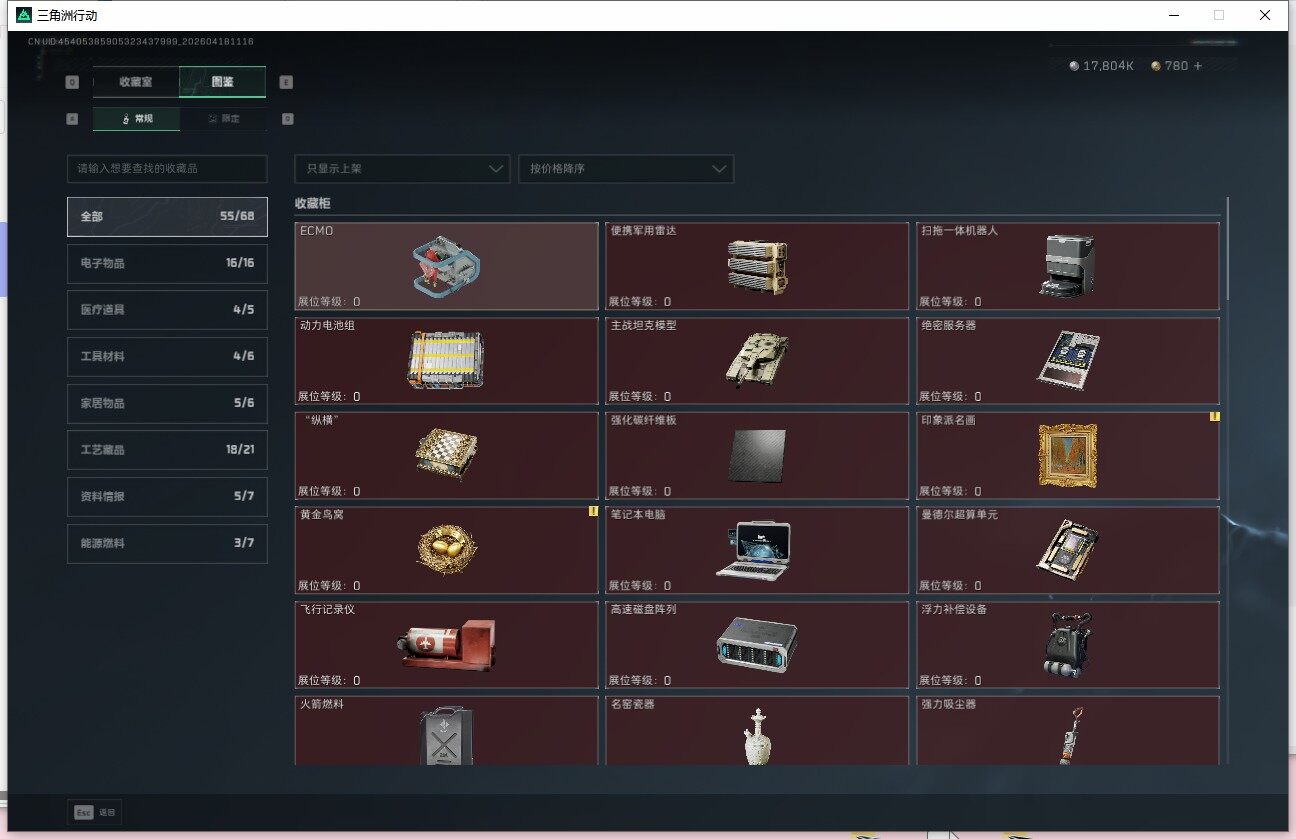Select the 黄金鸟窝 nest image

click(x=446, y=549)
